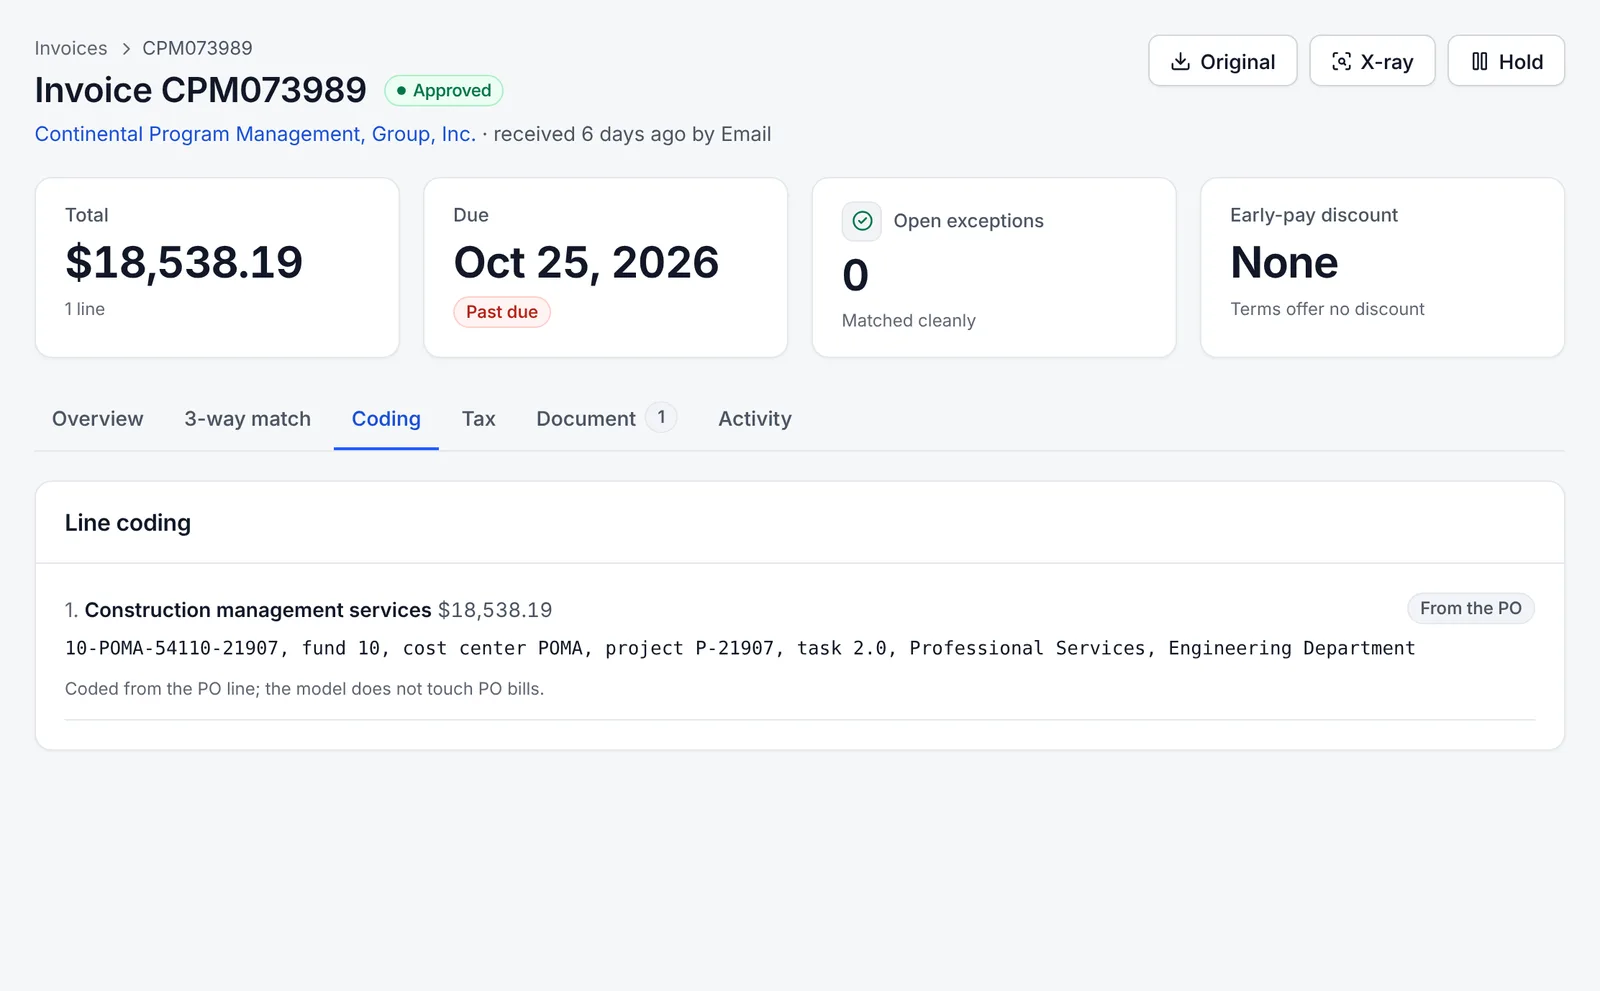Switch to the 3-way match tab
Screen dimensions: 1600x991
tap(247, 419)
